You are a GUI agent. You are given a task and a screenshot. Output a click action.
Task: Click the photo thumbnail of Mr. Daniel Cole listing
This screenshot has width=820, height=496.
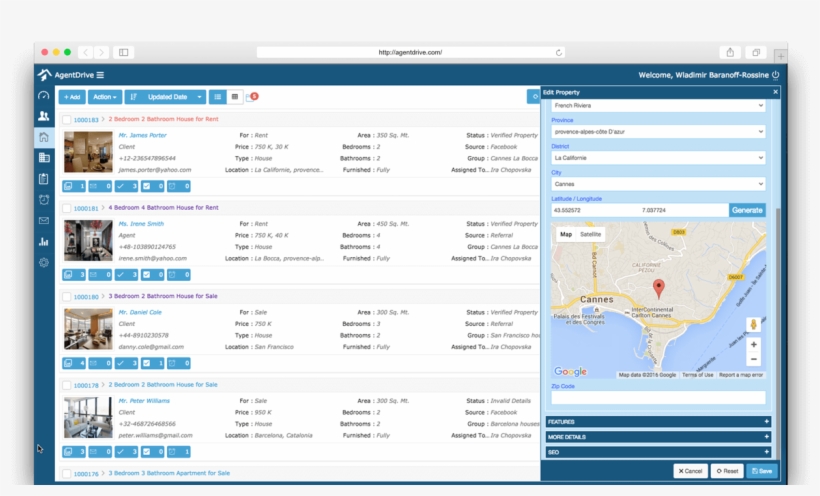88,329
